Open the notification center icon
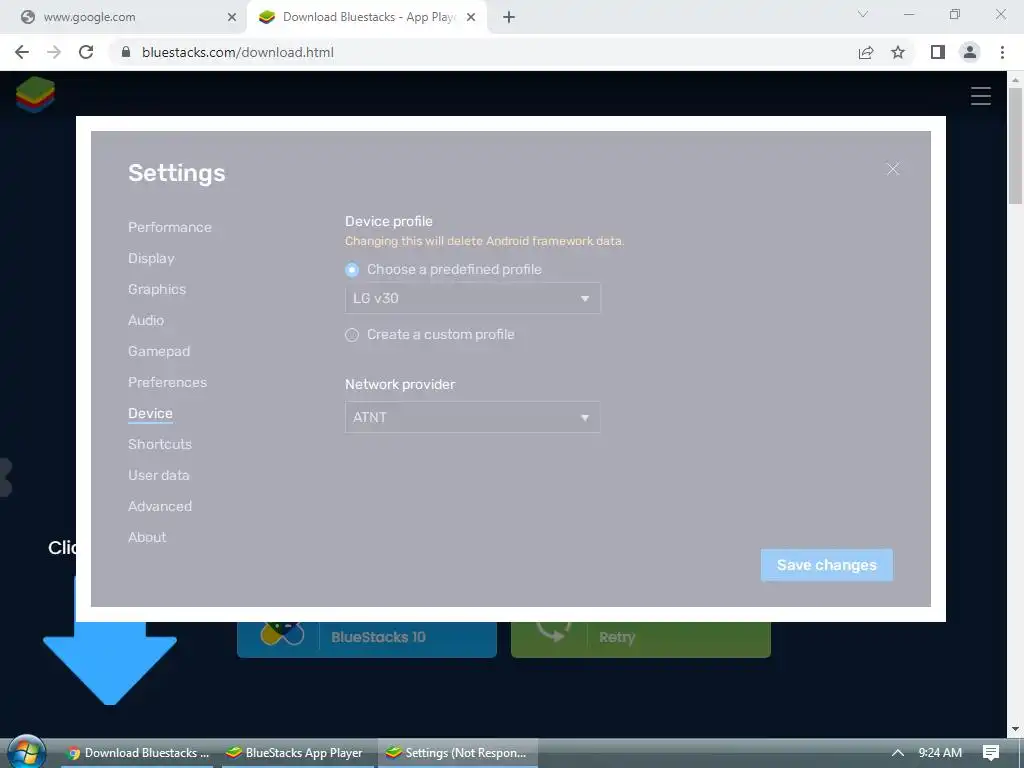This screenshot has width=1024, height=768. click(x=991, y=753)
